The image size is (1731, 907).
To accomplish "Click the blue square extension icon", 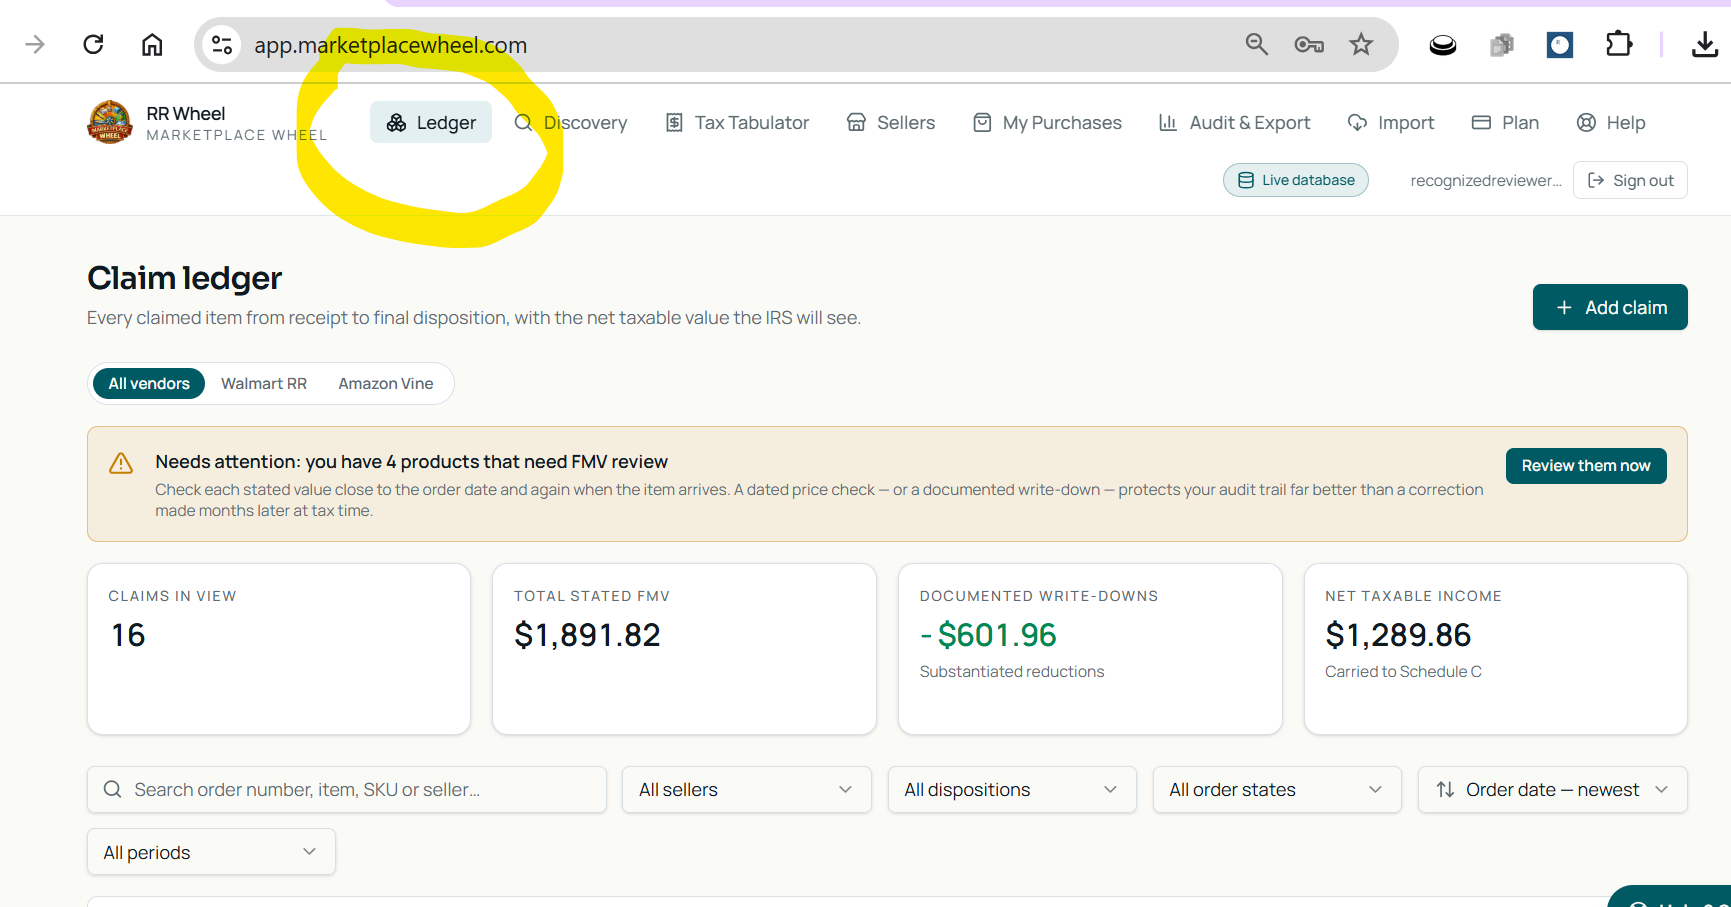I will (x=1560, y=44).
